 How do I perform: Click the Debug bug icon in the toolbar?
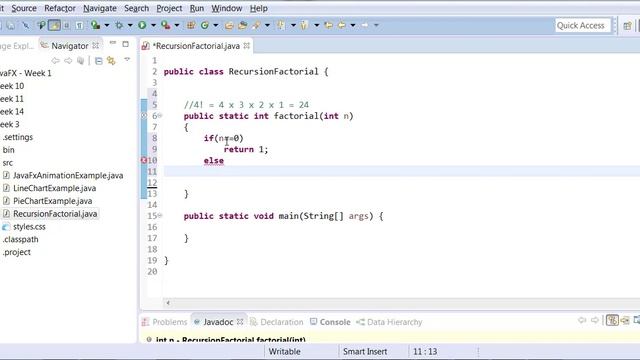(119, 25)
